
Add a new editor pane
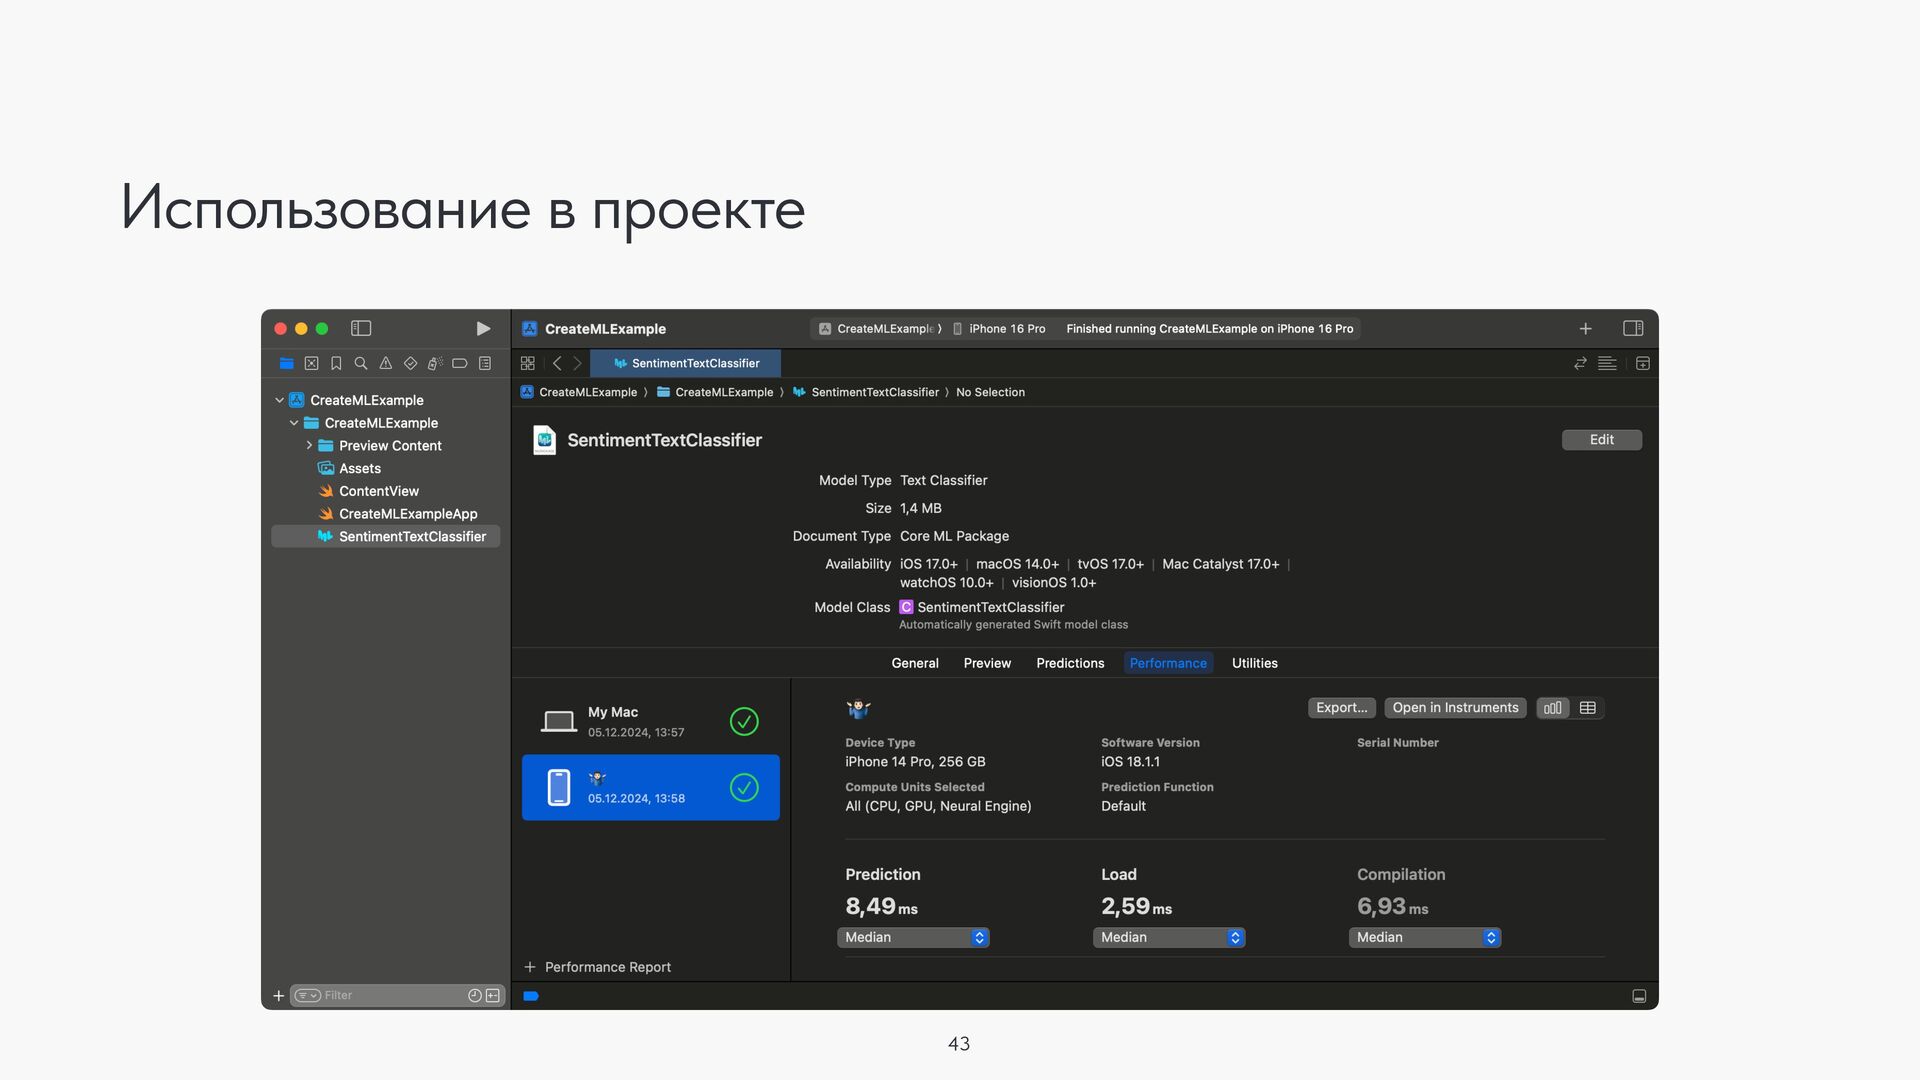click(1642, 363)
